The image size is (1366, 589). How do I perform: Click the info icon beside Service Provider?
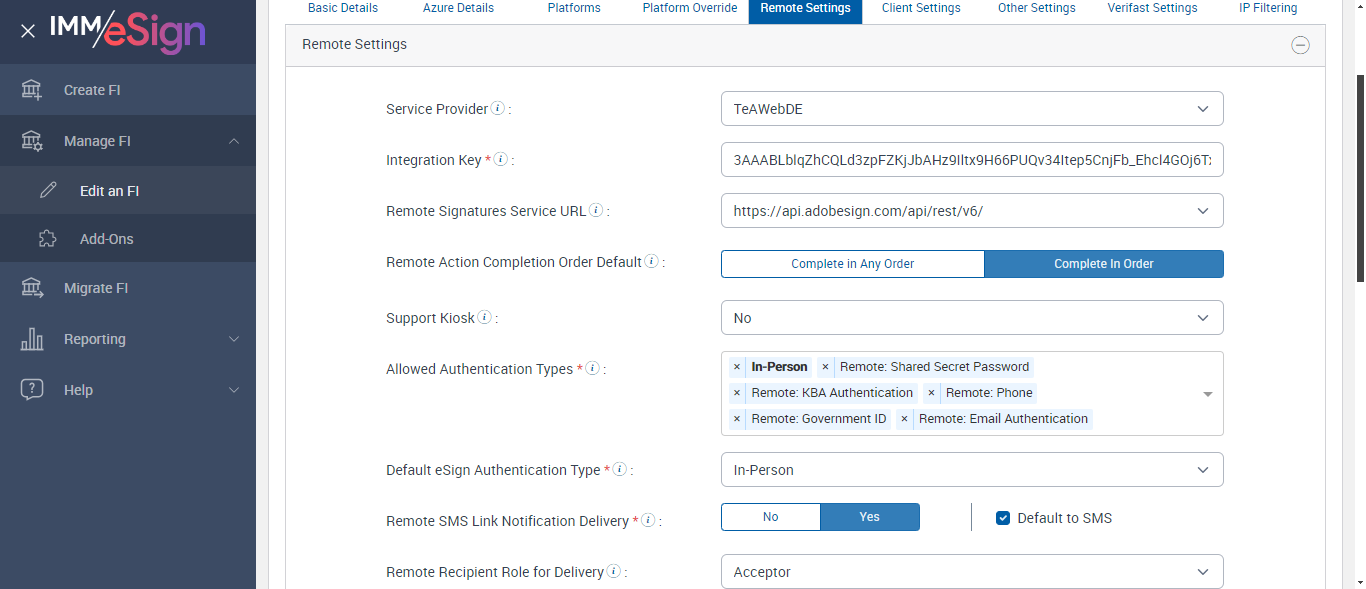498,109
